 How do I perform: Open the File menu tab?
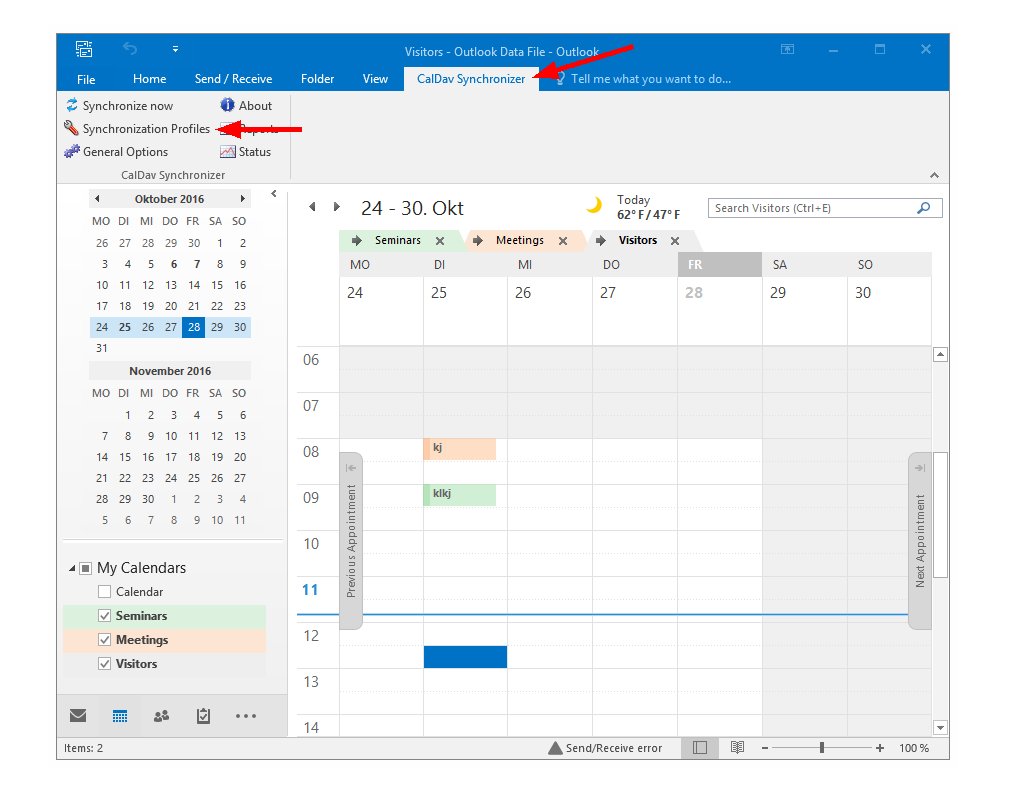coord(86,79)
